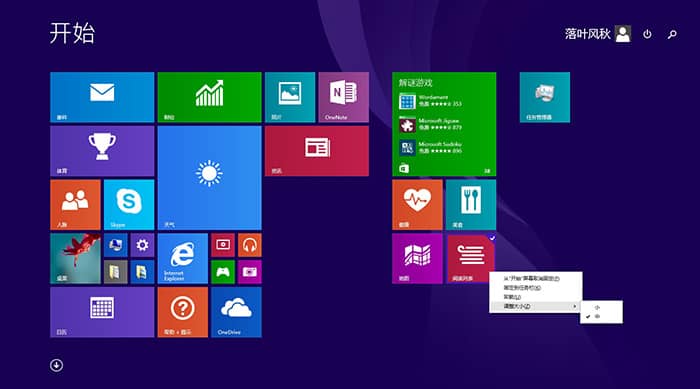This screenshot has width=700, height=389.
Task: Choose the checked 中 (medium) size option
Action: point(601,316)
